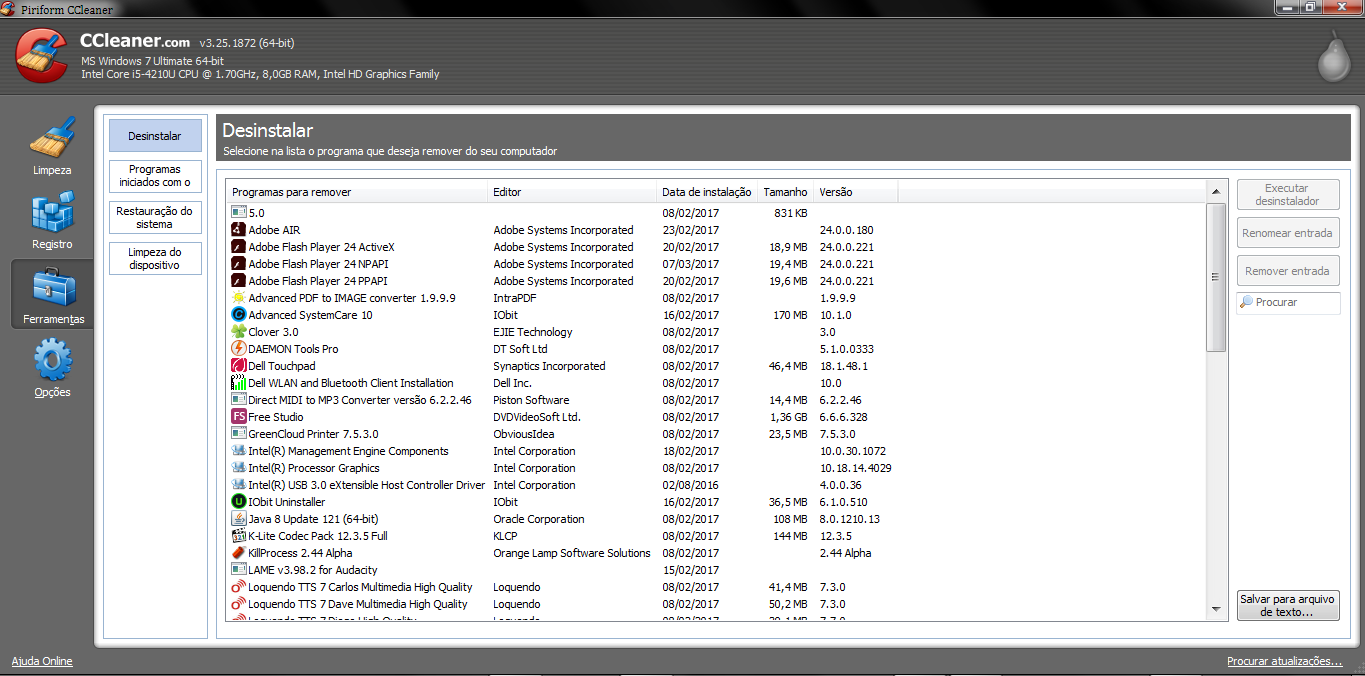Click the Piriform pear logo
Viewport: 1365px width, 676px height.
(1332, 57)
